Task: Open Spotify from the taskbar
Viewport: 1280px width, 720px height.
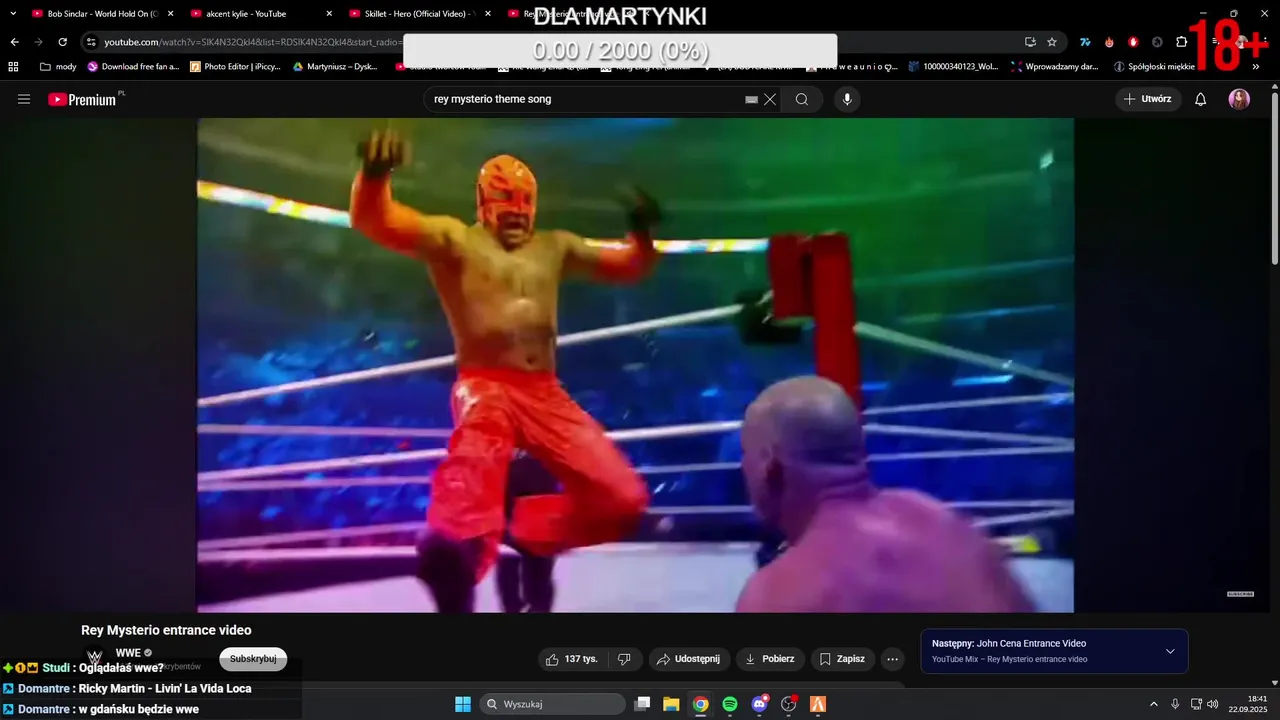Action: pos(730,704)
